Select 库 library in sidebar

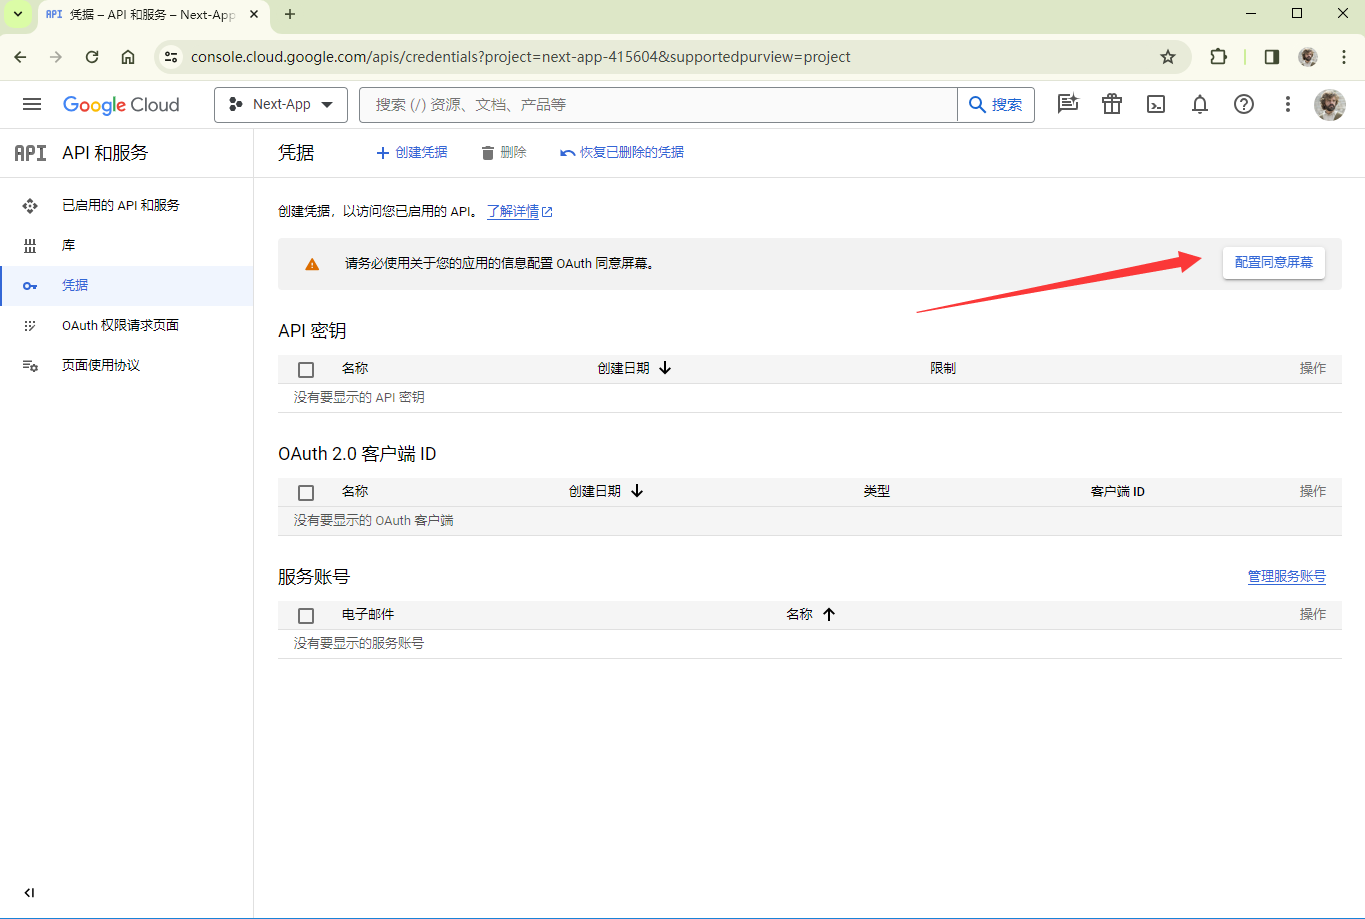(126, 245)
